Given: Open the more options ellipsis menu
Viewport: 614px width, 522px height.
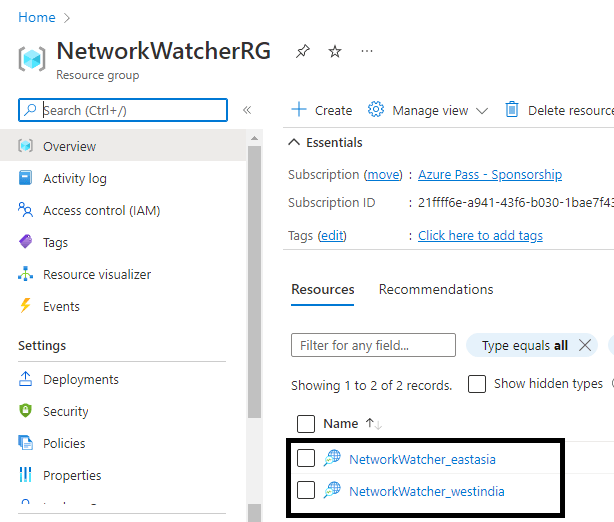Looking at the screenshot, I should pyautogui.click(x=367, y=51).
